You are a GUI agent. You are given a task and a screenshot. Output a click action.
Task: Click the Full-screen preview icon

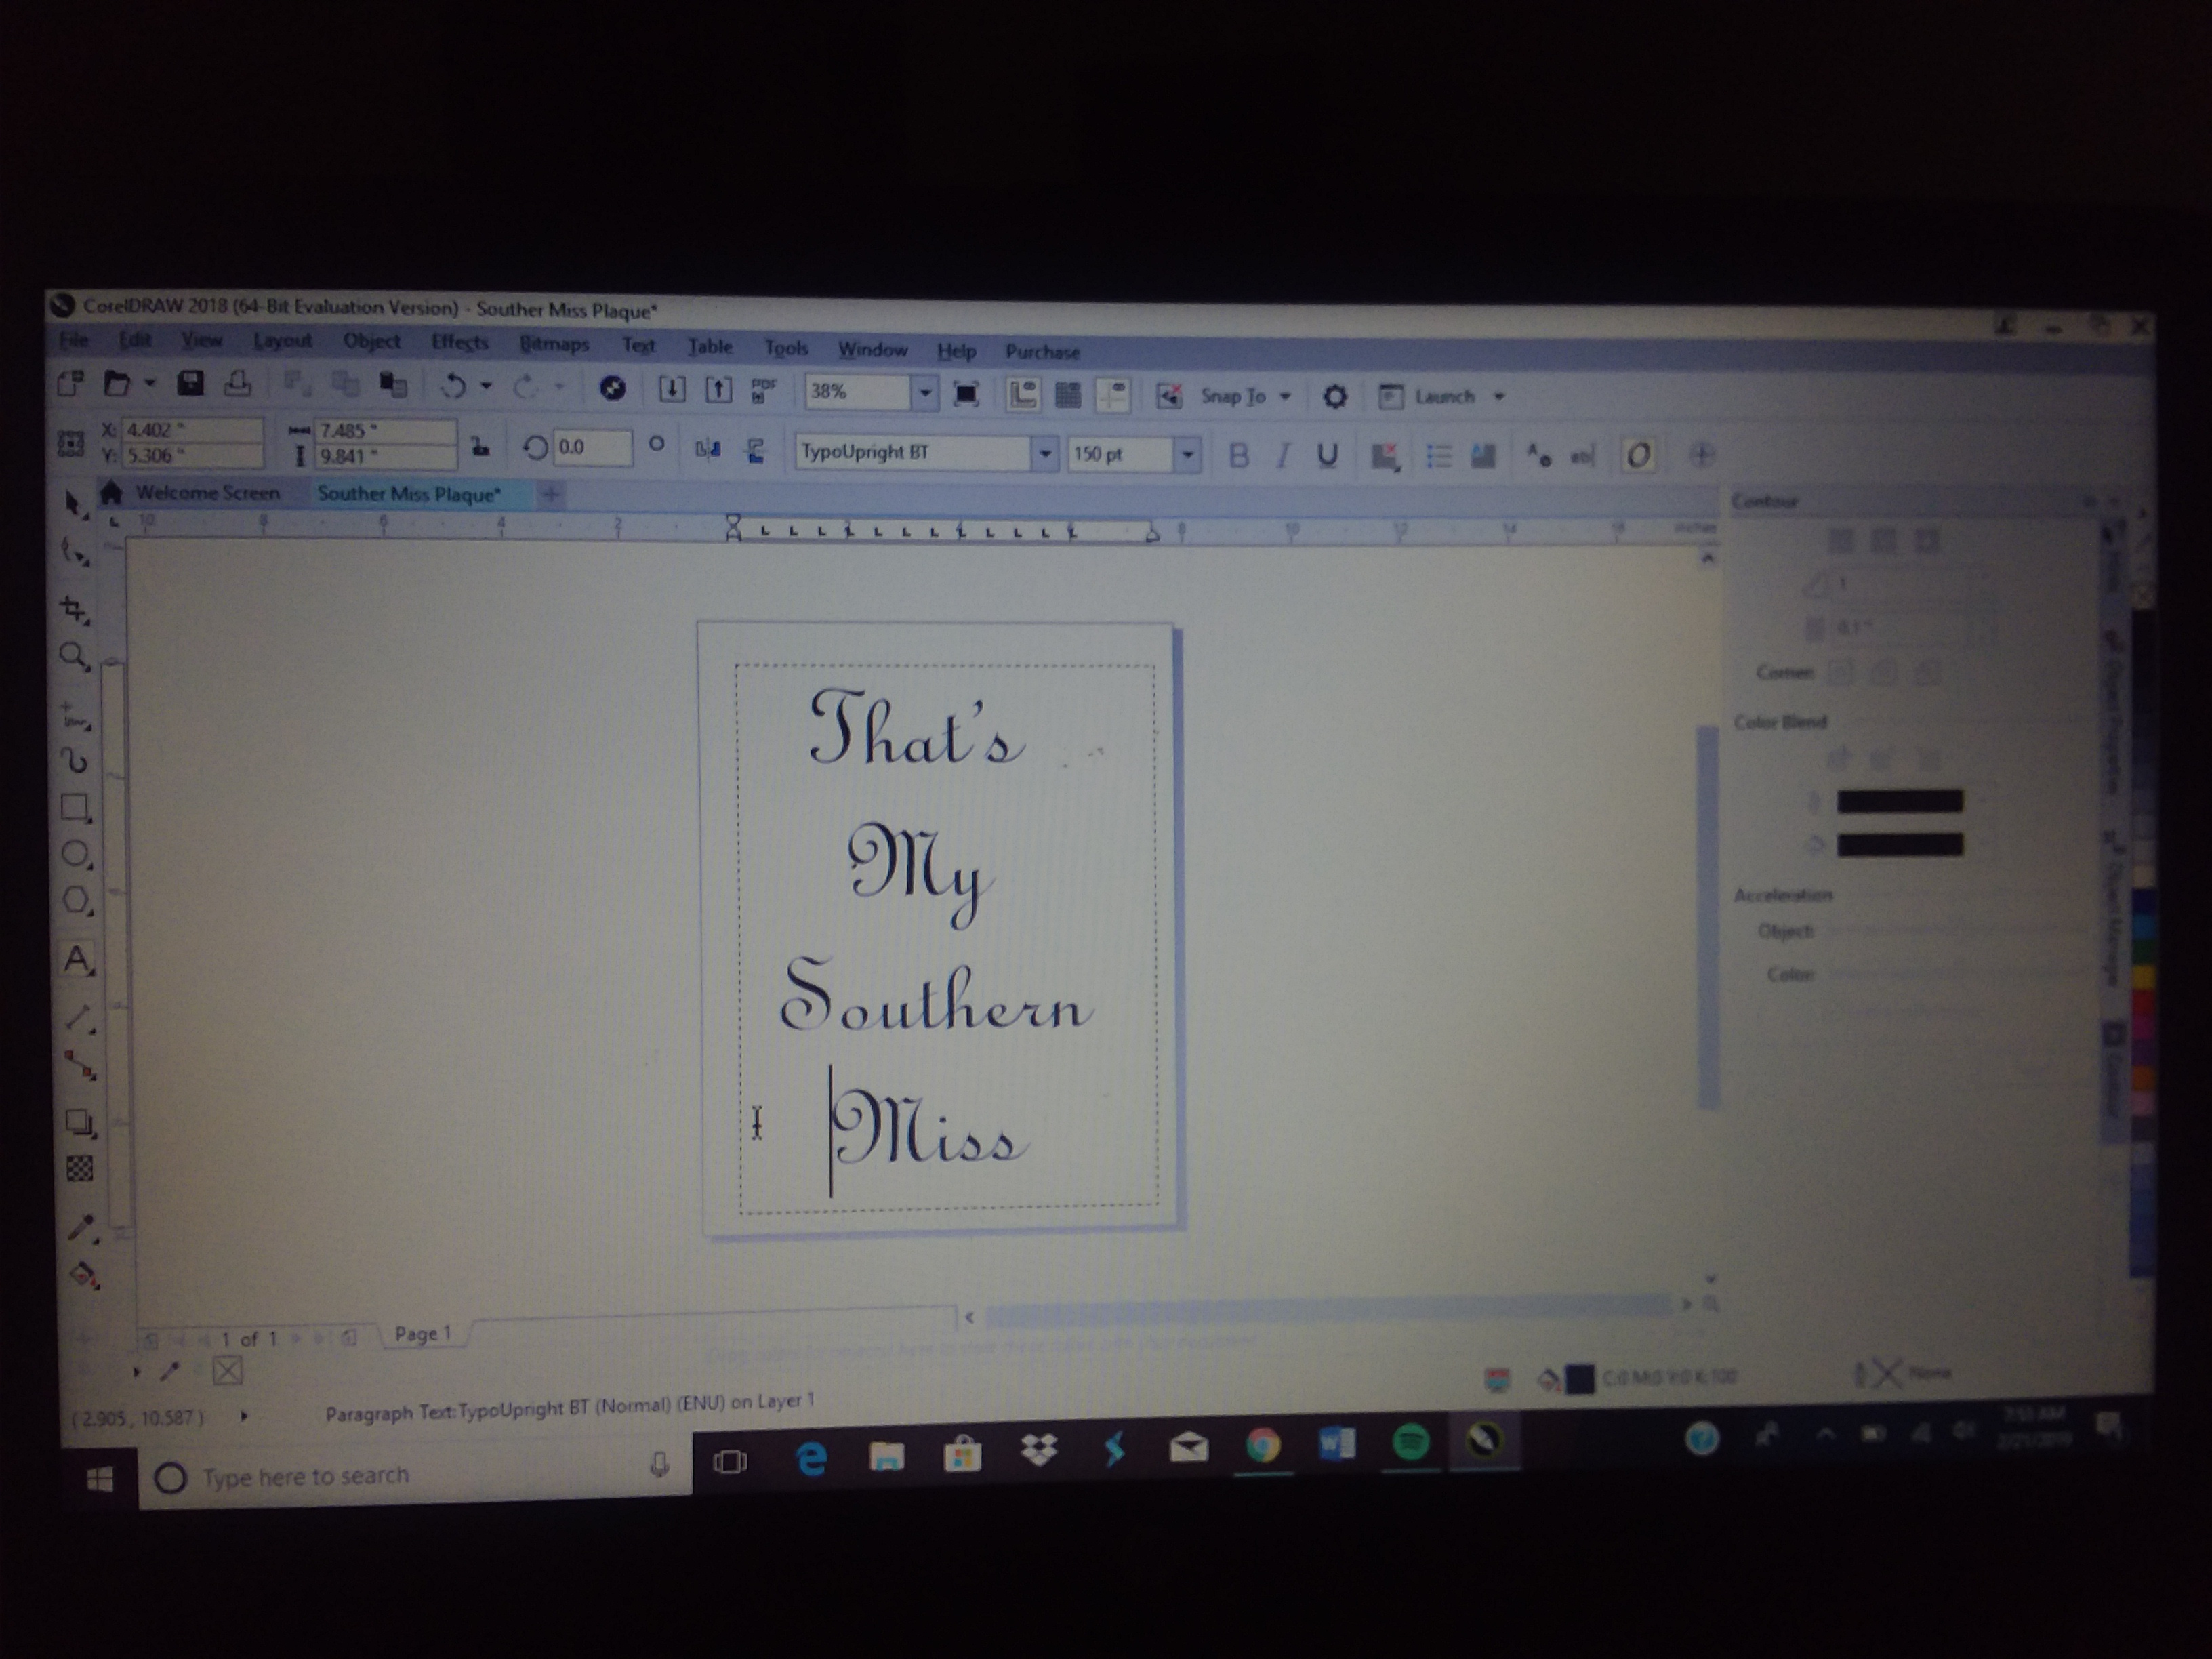pyautogui.click(x=966, y=394)
